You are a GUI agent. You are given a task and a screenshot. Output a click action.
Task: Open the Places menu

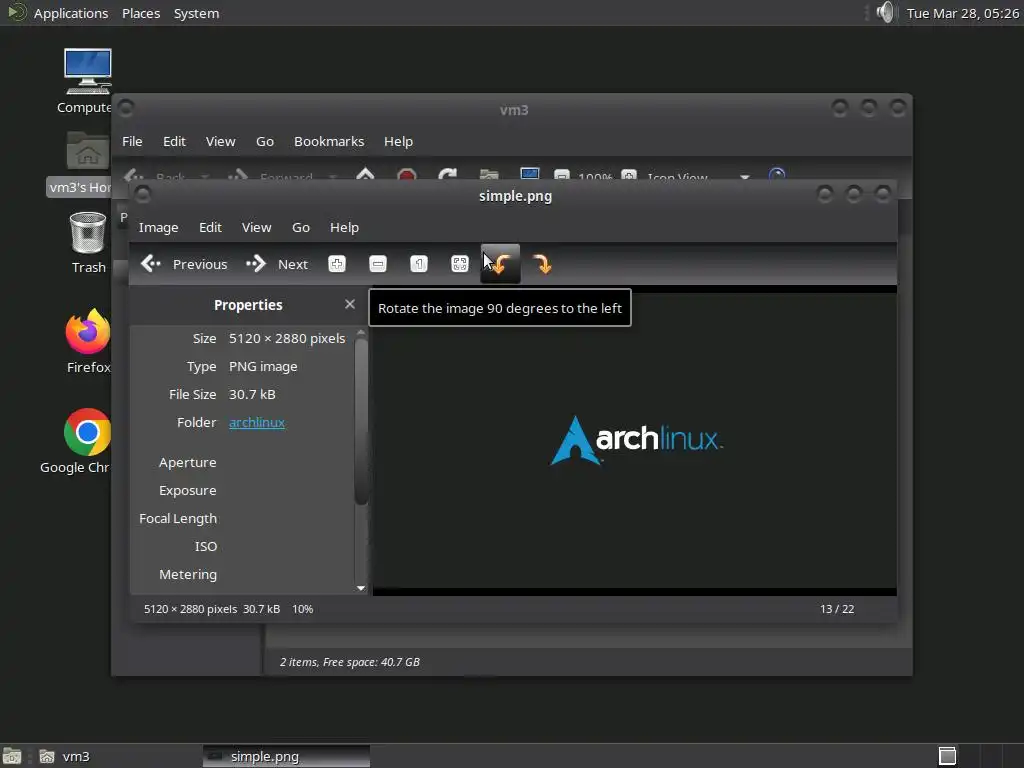141,13
